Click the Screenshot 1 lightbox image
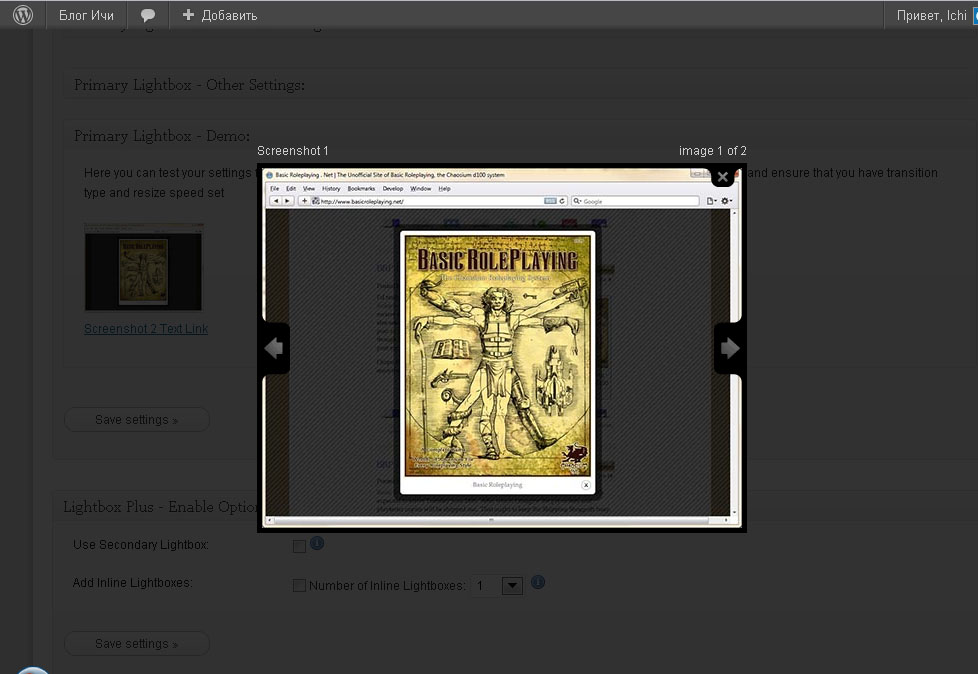 pos(501,347)
